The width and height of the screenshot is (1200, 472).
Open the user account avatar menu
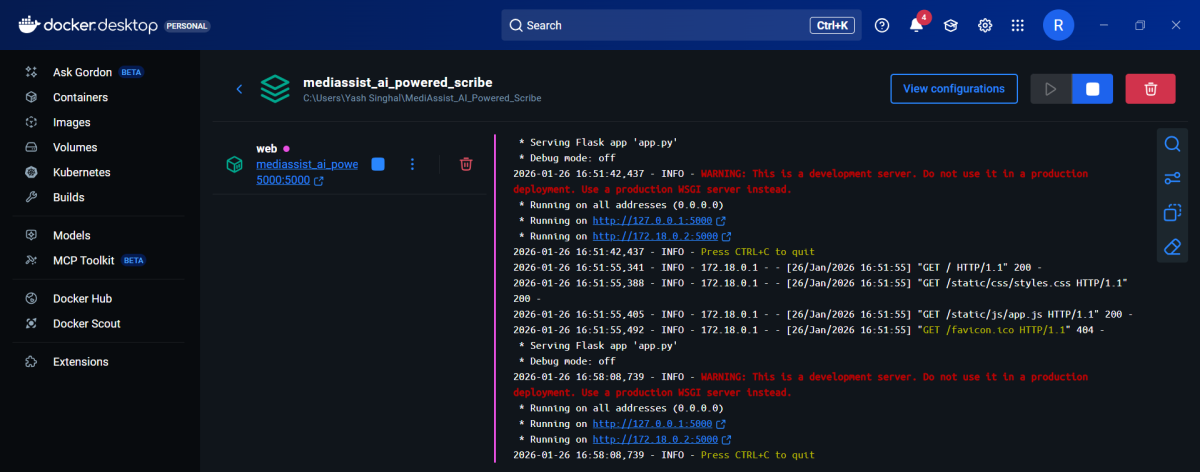(x=1059, y=26)
